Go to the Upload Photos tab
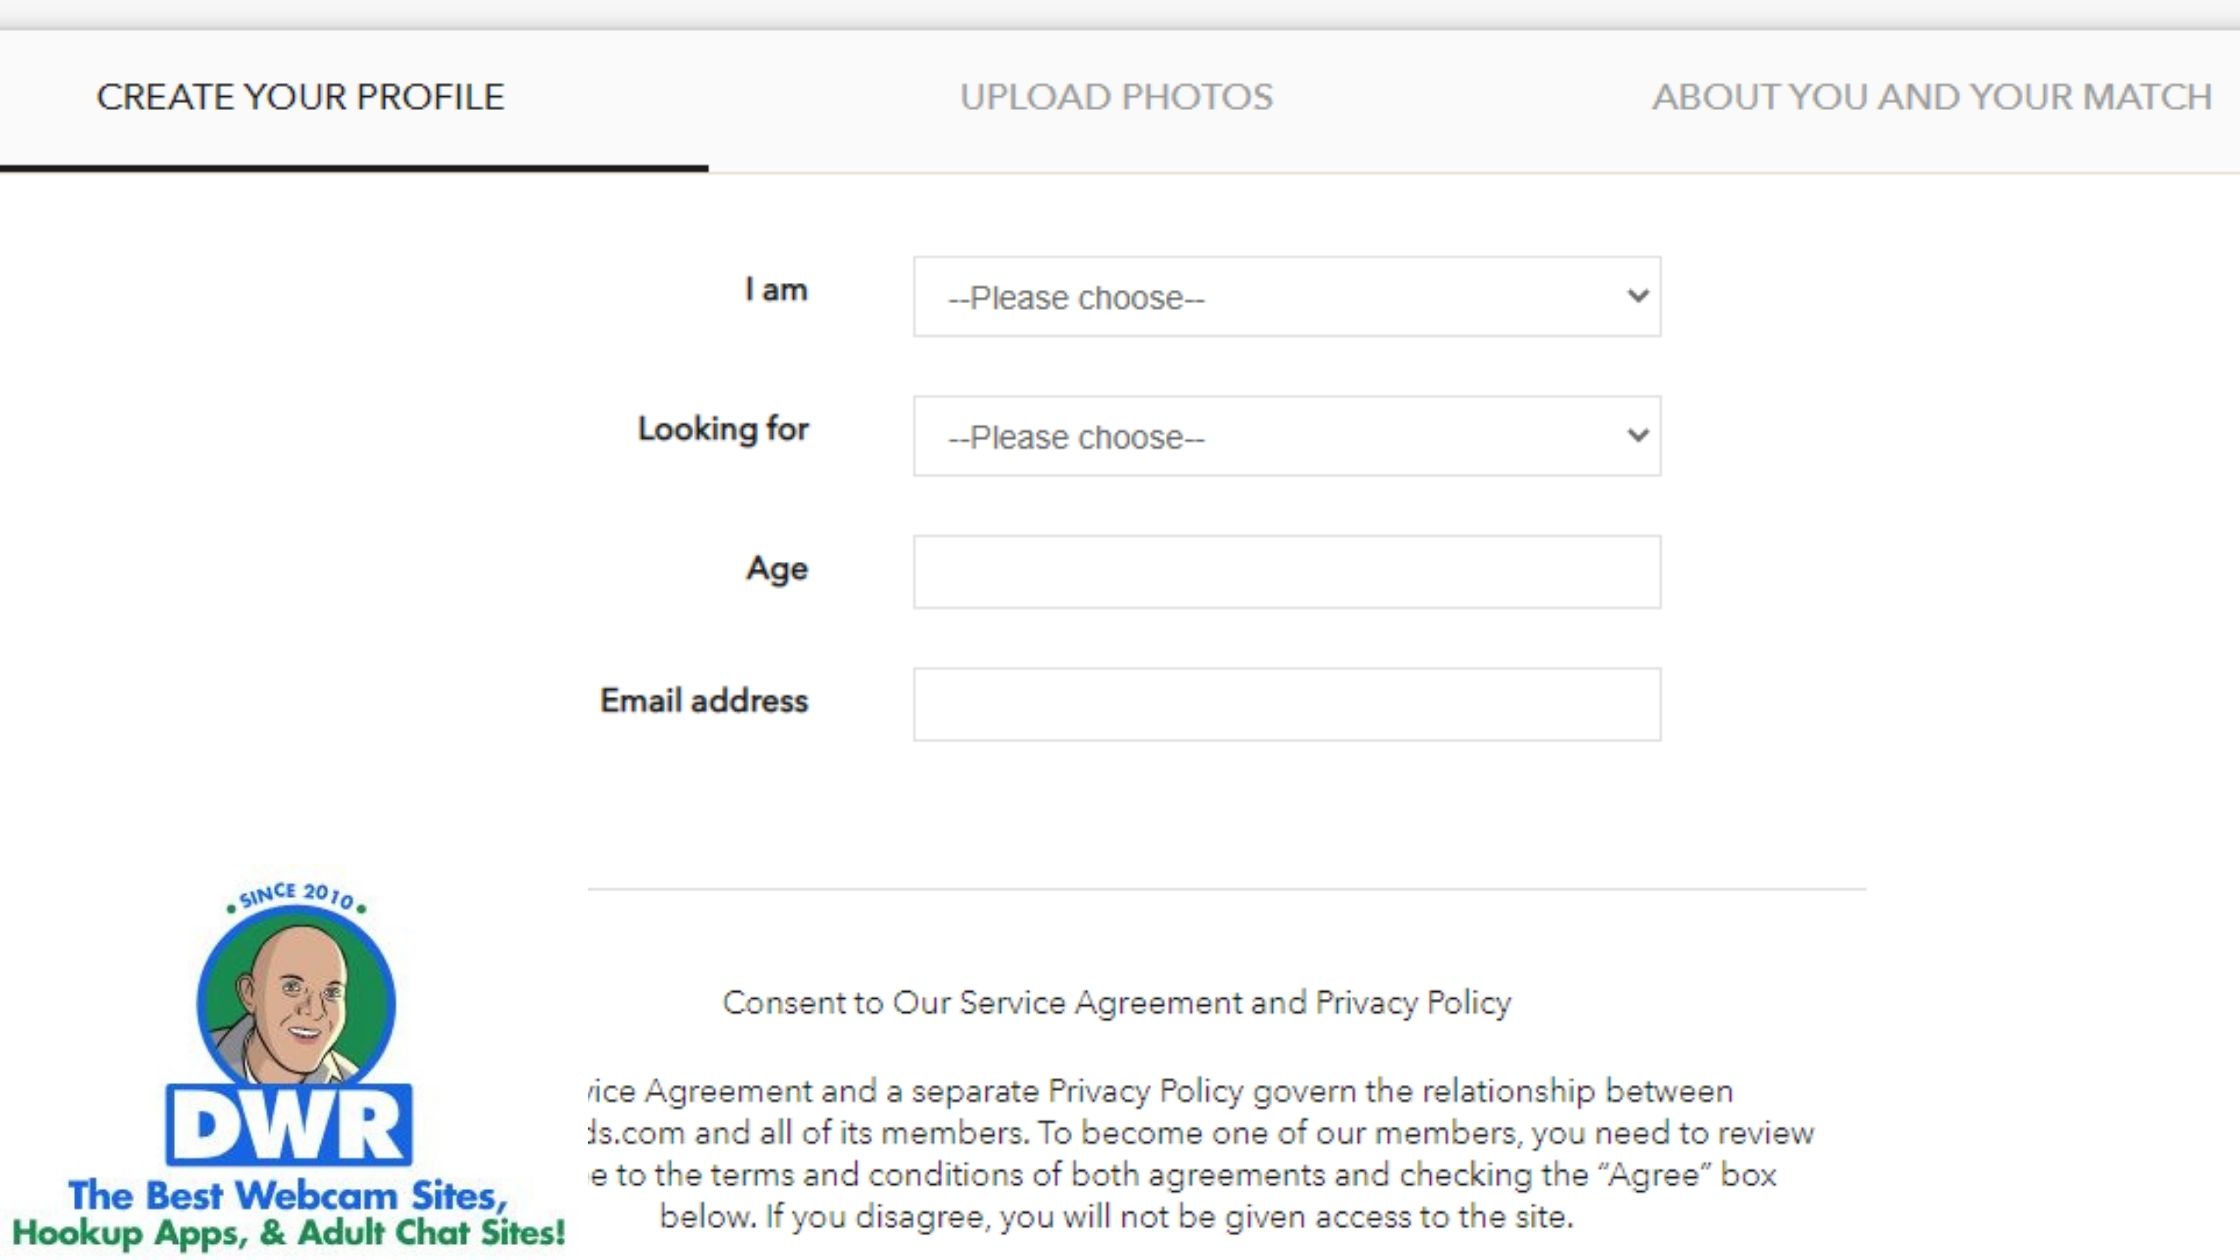Viewport: 2240px width, 1260px height. coord(1116,97)
